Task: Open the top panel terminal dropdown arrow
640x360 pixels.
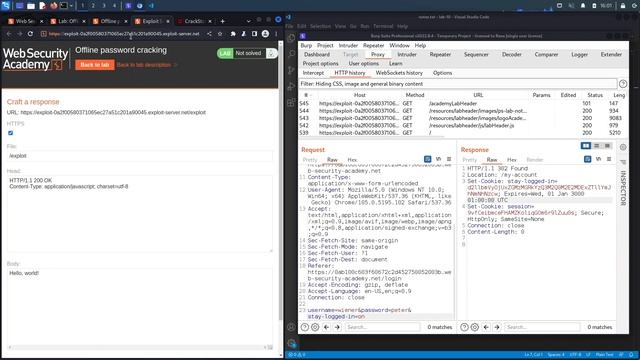Action: click(x=71, y=6)
